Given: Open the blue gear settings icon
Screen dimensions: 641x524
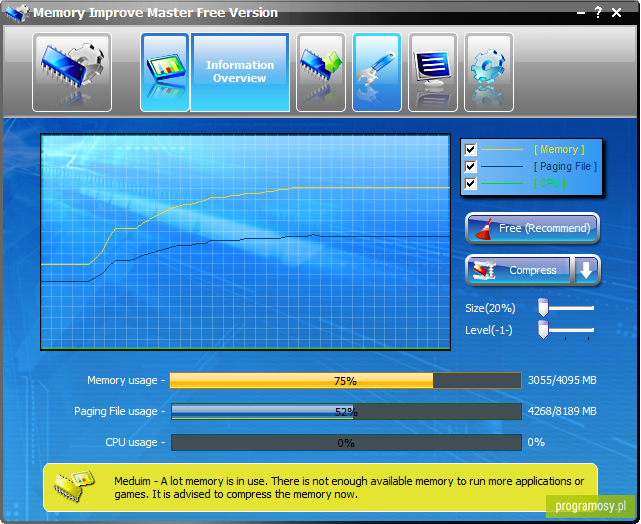Looking at the screenshot, I should tap(489, 72).
